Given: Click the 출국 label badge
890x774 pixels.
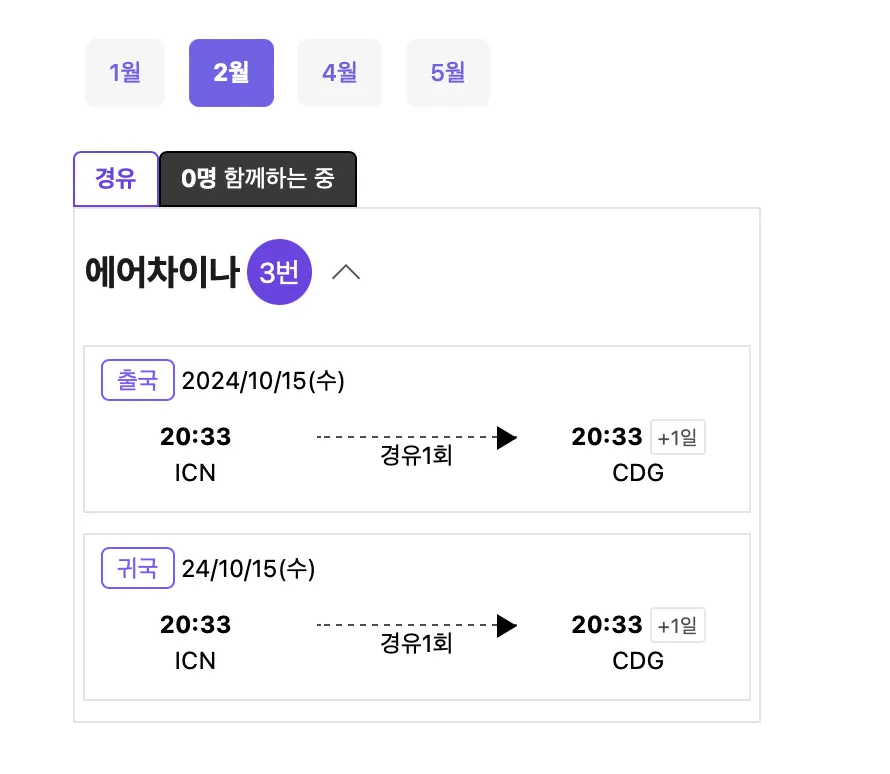Looking at the screenshot, I should pos(138,380).
